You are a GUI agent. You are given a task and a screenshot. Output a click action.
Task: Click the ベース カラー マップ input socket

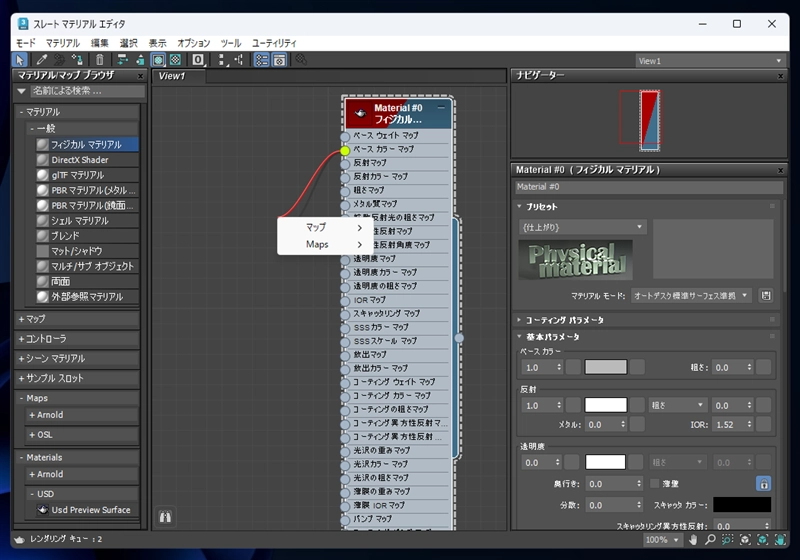point(345,150)
